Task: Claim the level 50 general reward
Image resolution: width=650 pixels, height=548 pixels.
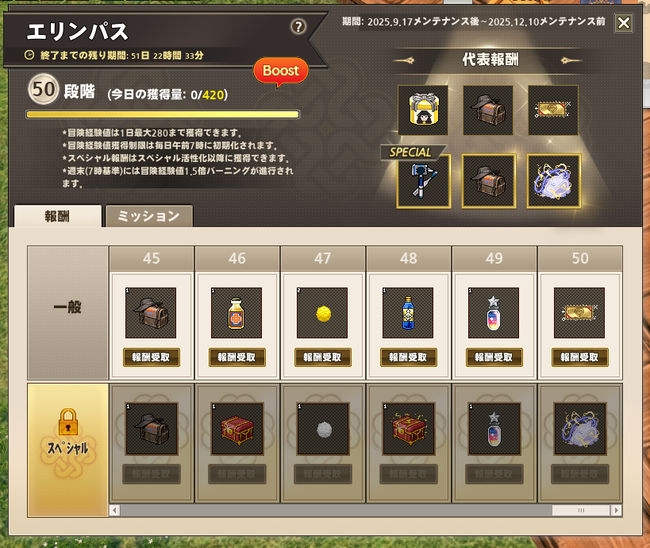Action: coord(580,357)
